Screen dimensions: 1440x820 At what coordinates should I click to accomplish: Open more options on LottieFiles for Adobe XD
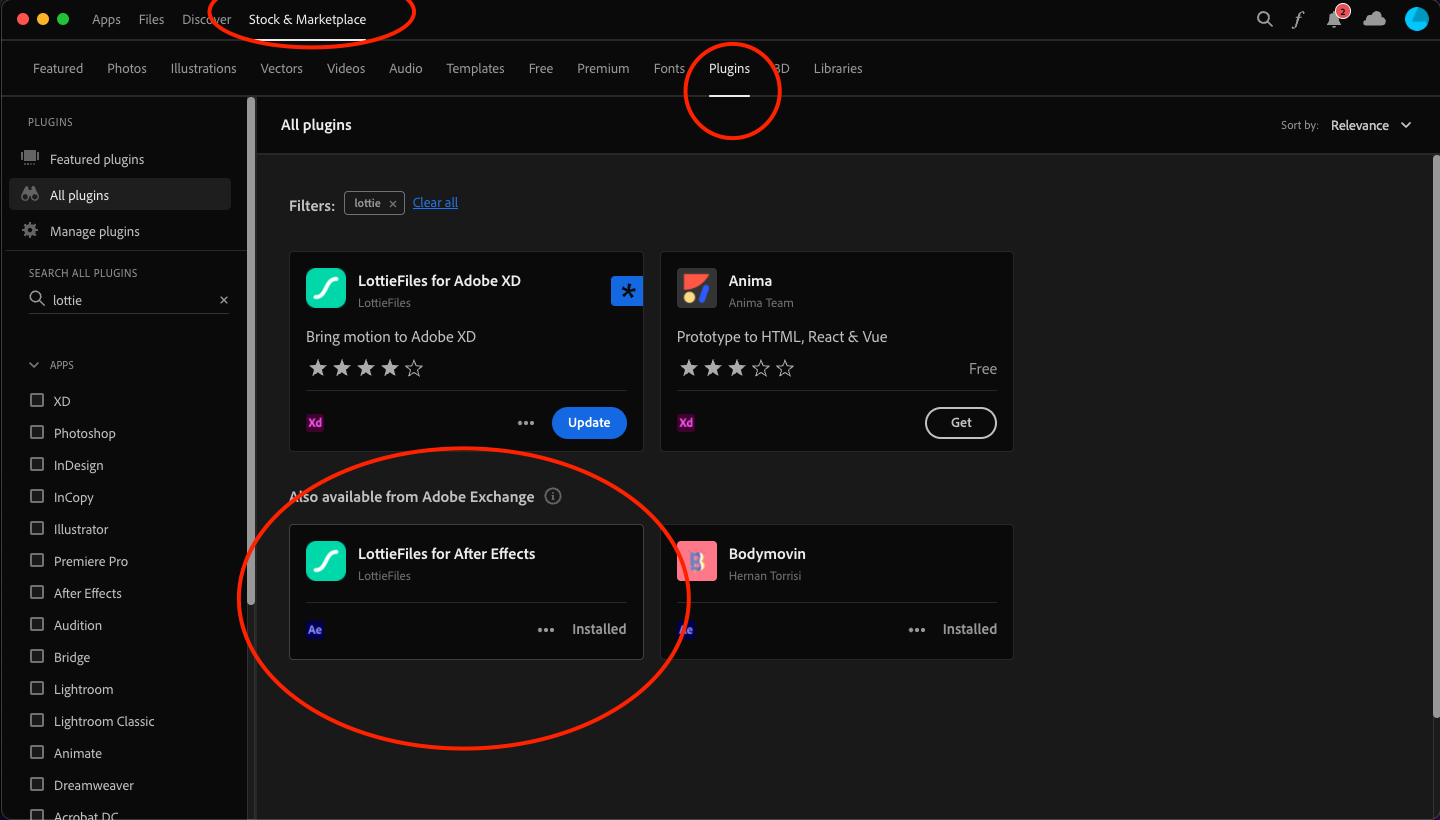[526, 423]
